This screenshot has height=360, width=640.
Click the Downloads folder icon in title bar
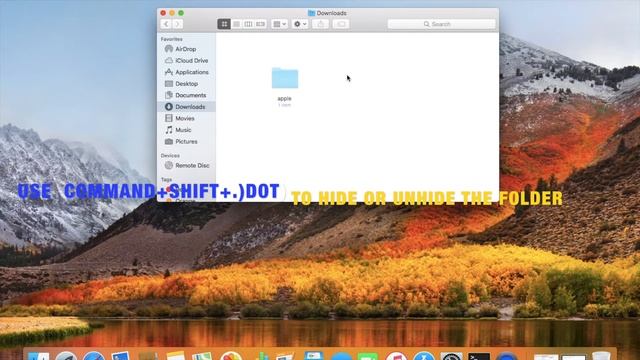click(x=311, y=13)
